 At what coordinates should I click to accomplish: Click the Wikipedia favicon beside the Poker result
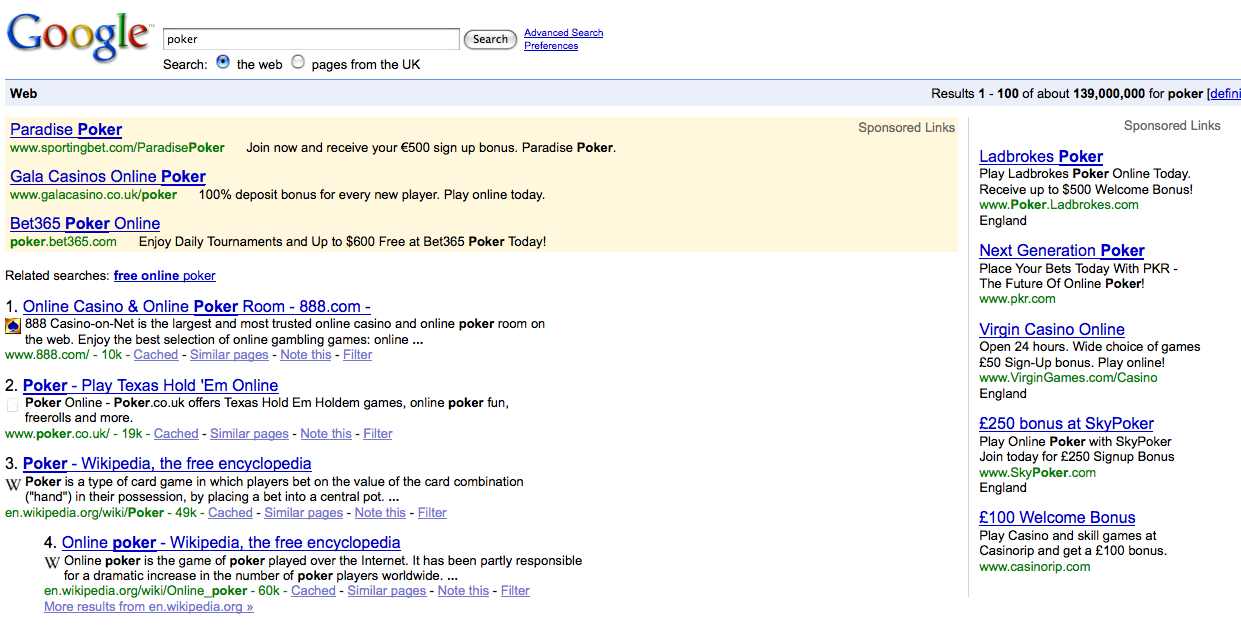point(13,484)
